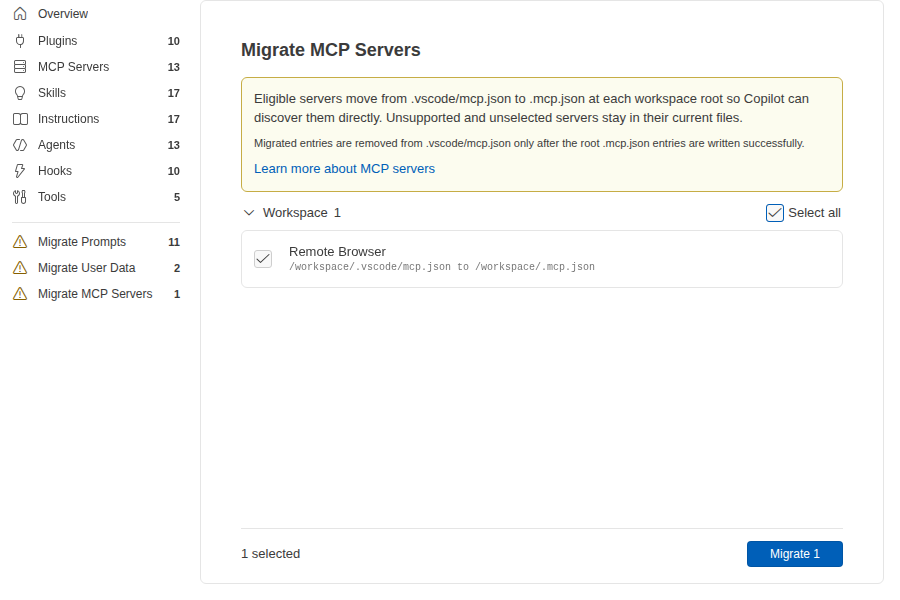The width and height of the screenshot is (900, 600).
Task: Open the Migrate Prompts page
Action: pos(96,242)
